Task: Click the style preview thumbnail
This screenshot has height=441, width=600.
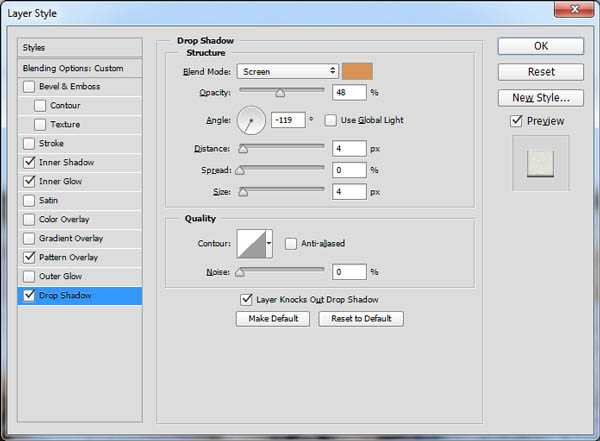Action: point(540,161)
